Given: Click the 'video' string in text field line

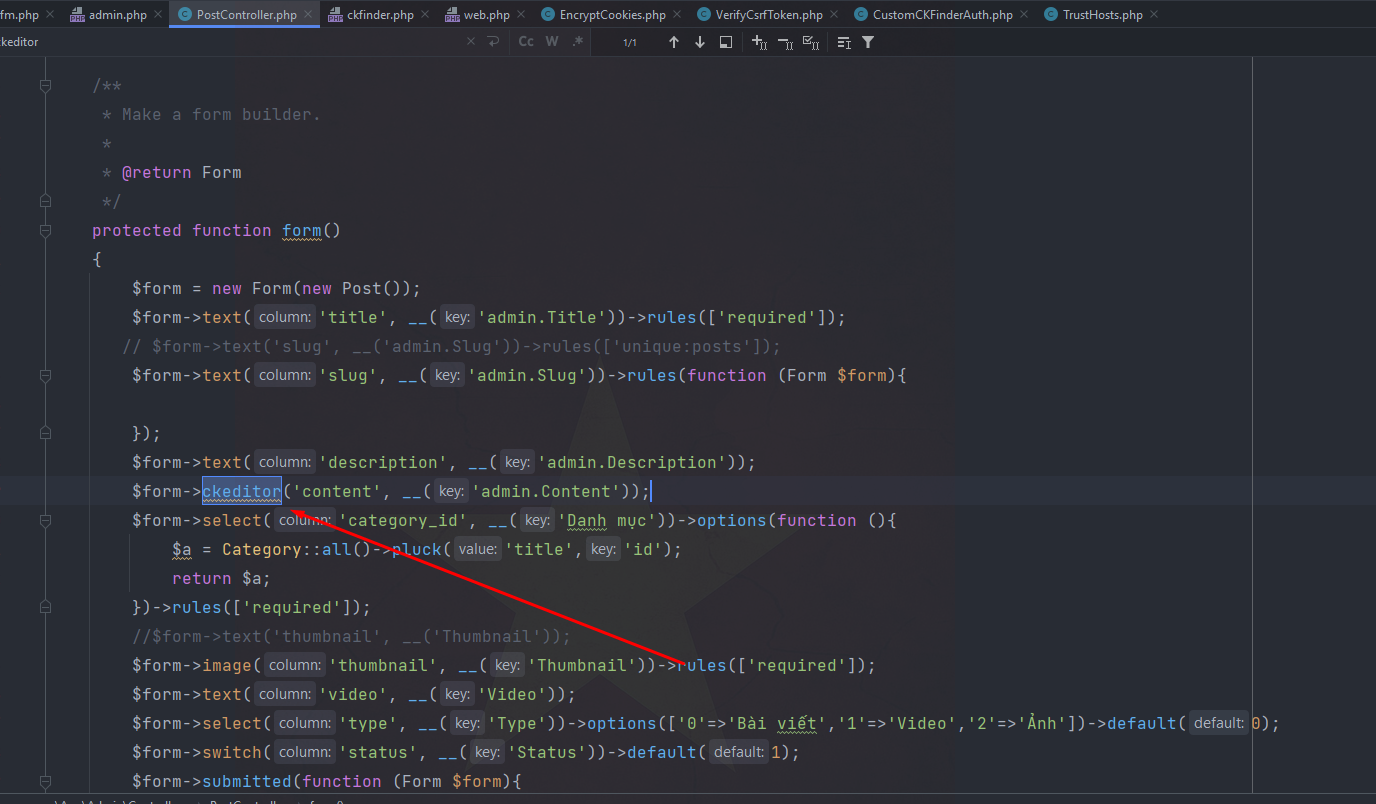Looking at the screenshot, I should click(x=353, y=694).
